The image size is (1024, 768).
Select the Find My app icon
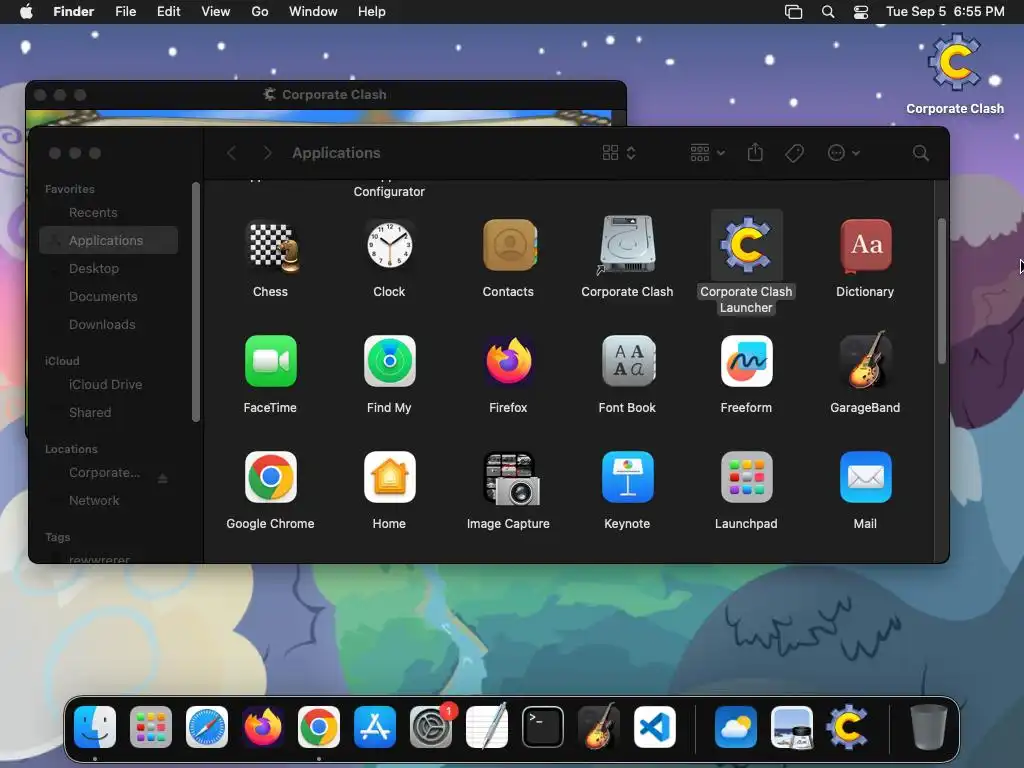click(x=389, y=361)
